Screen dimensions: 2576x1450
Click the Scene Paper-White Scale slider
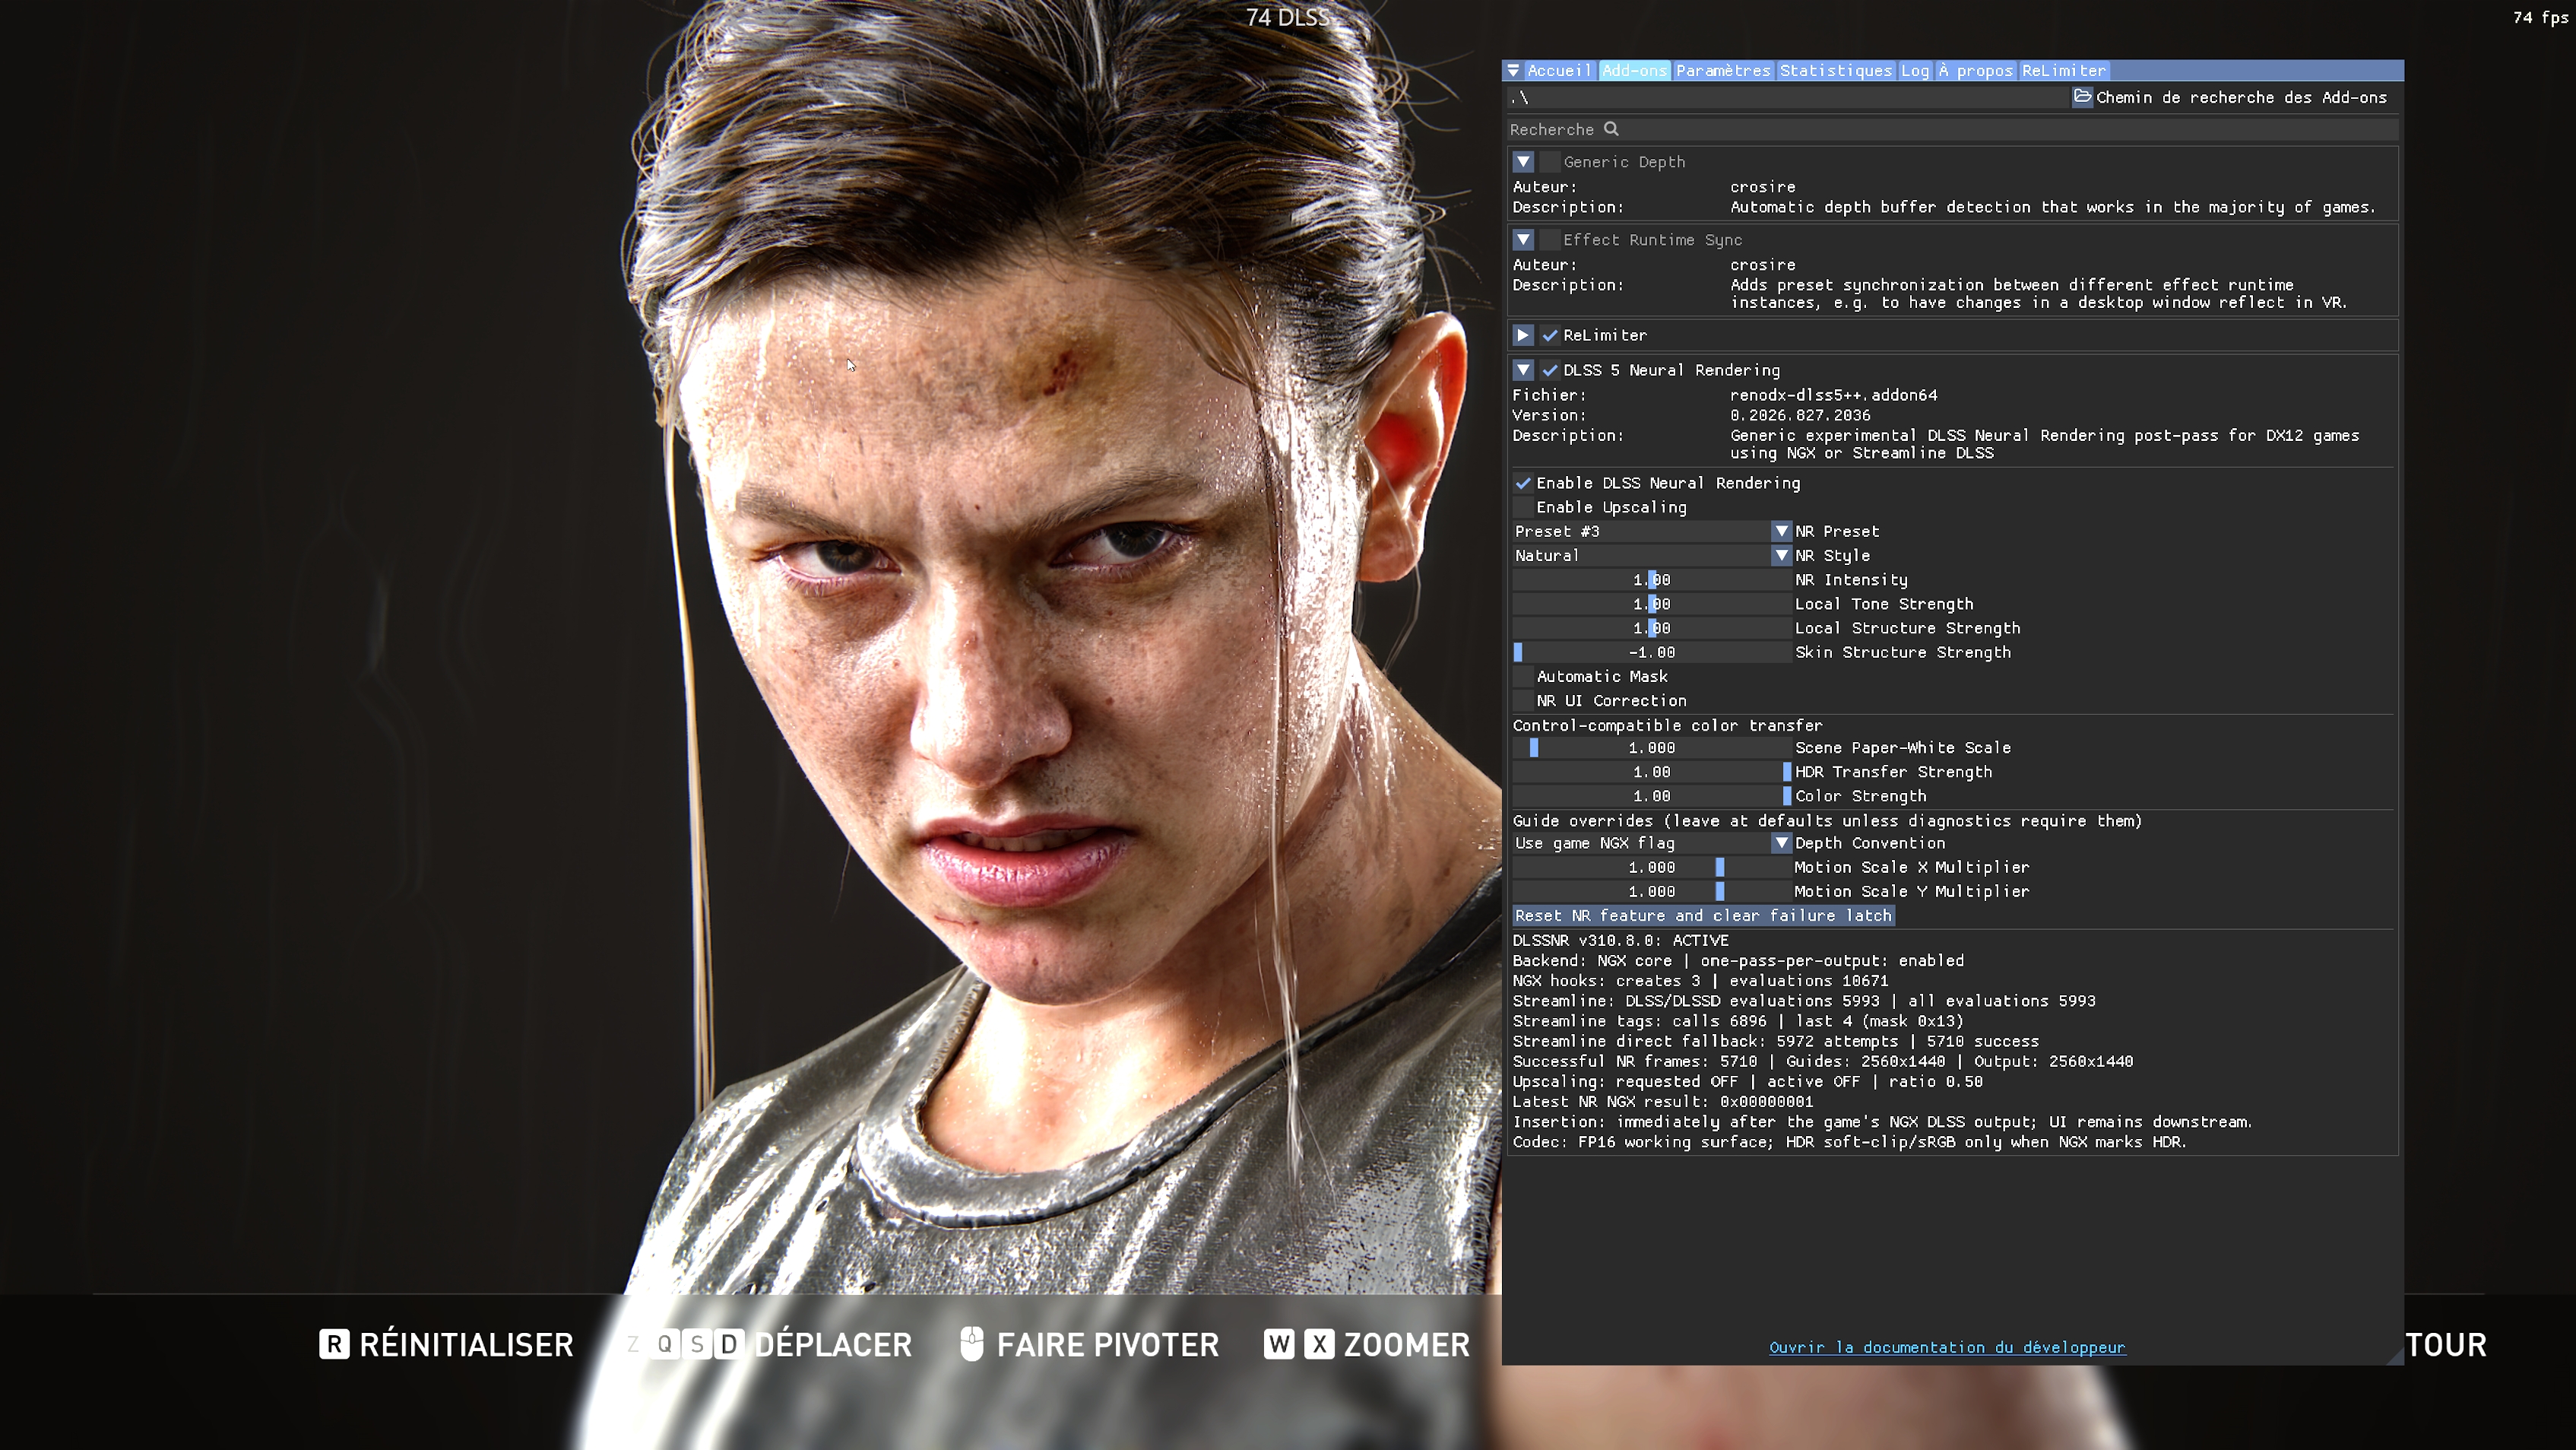click(1651, 748)
